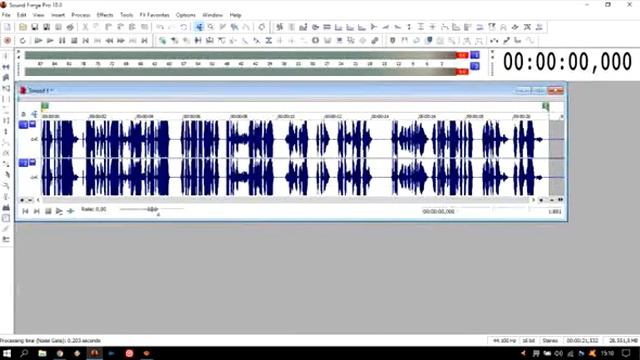Image resolution: width=640 pixels, height=360 pixels.
Task: Open the Insert menu
Action: pyautogui.click(x=58, y=15)
